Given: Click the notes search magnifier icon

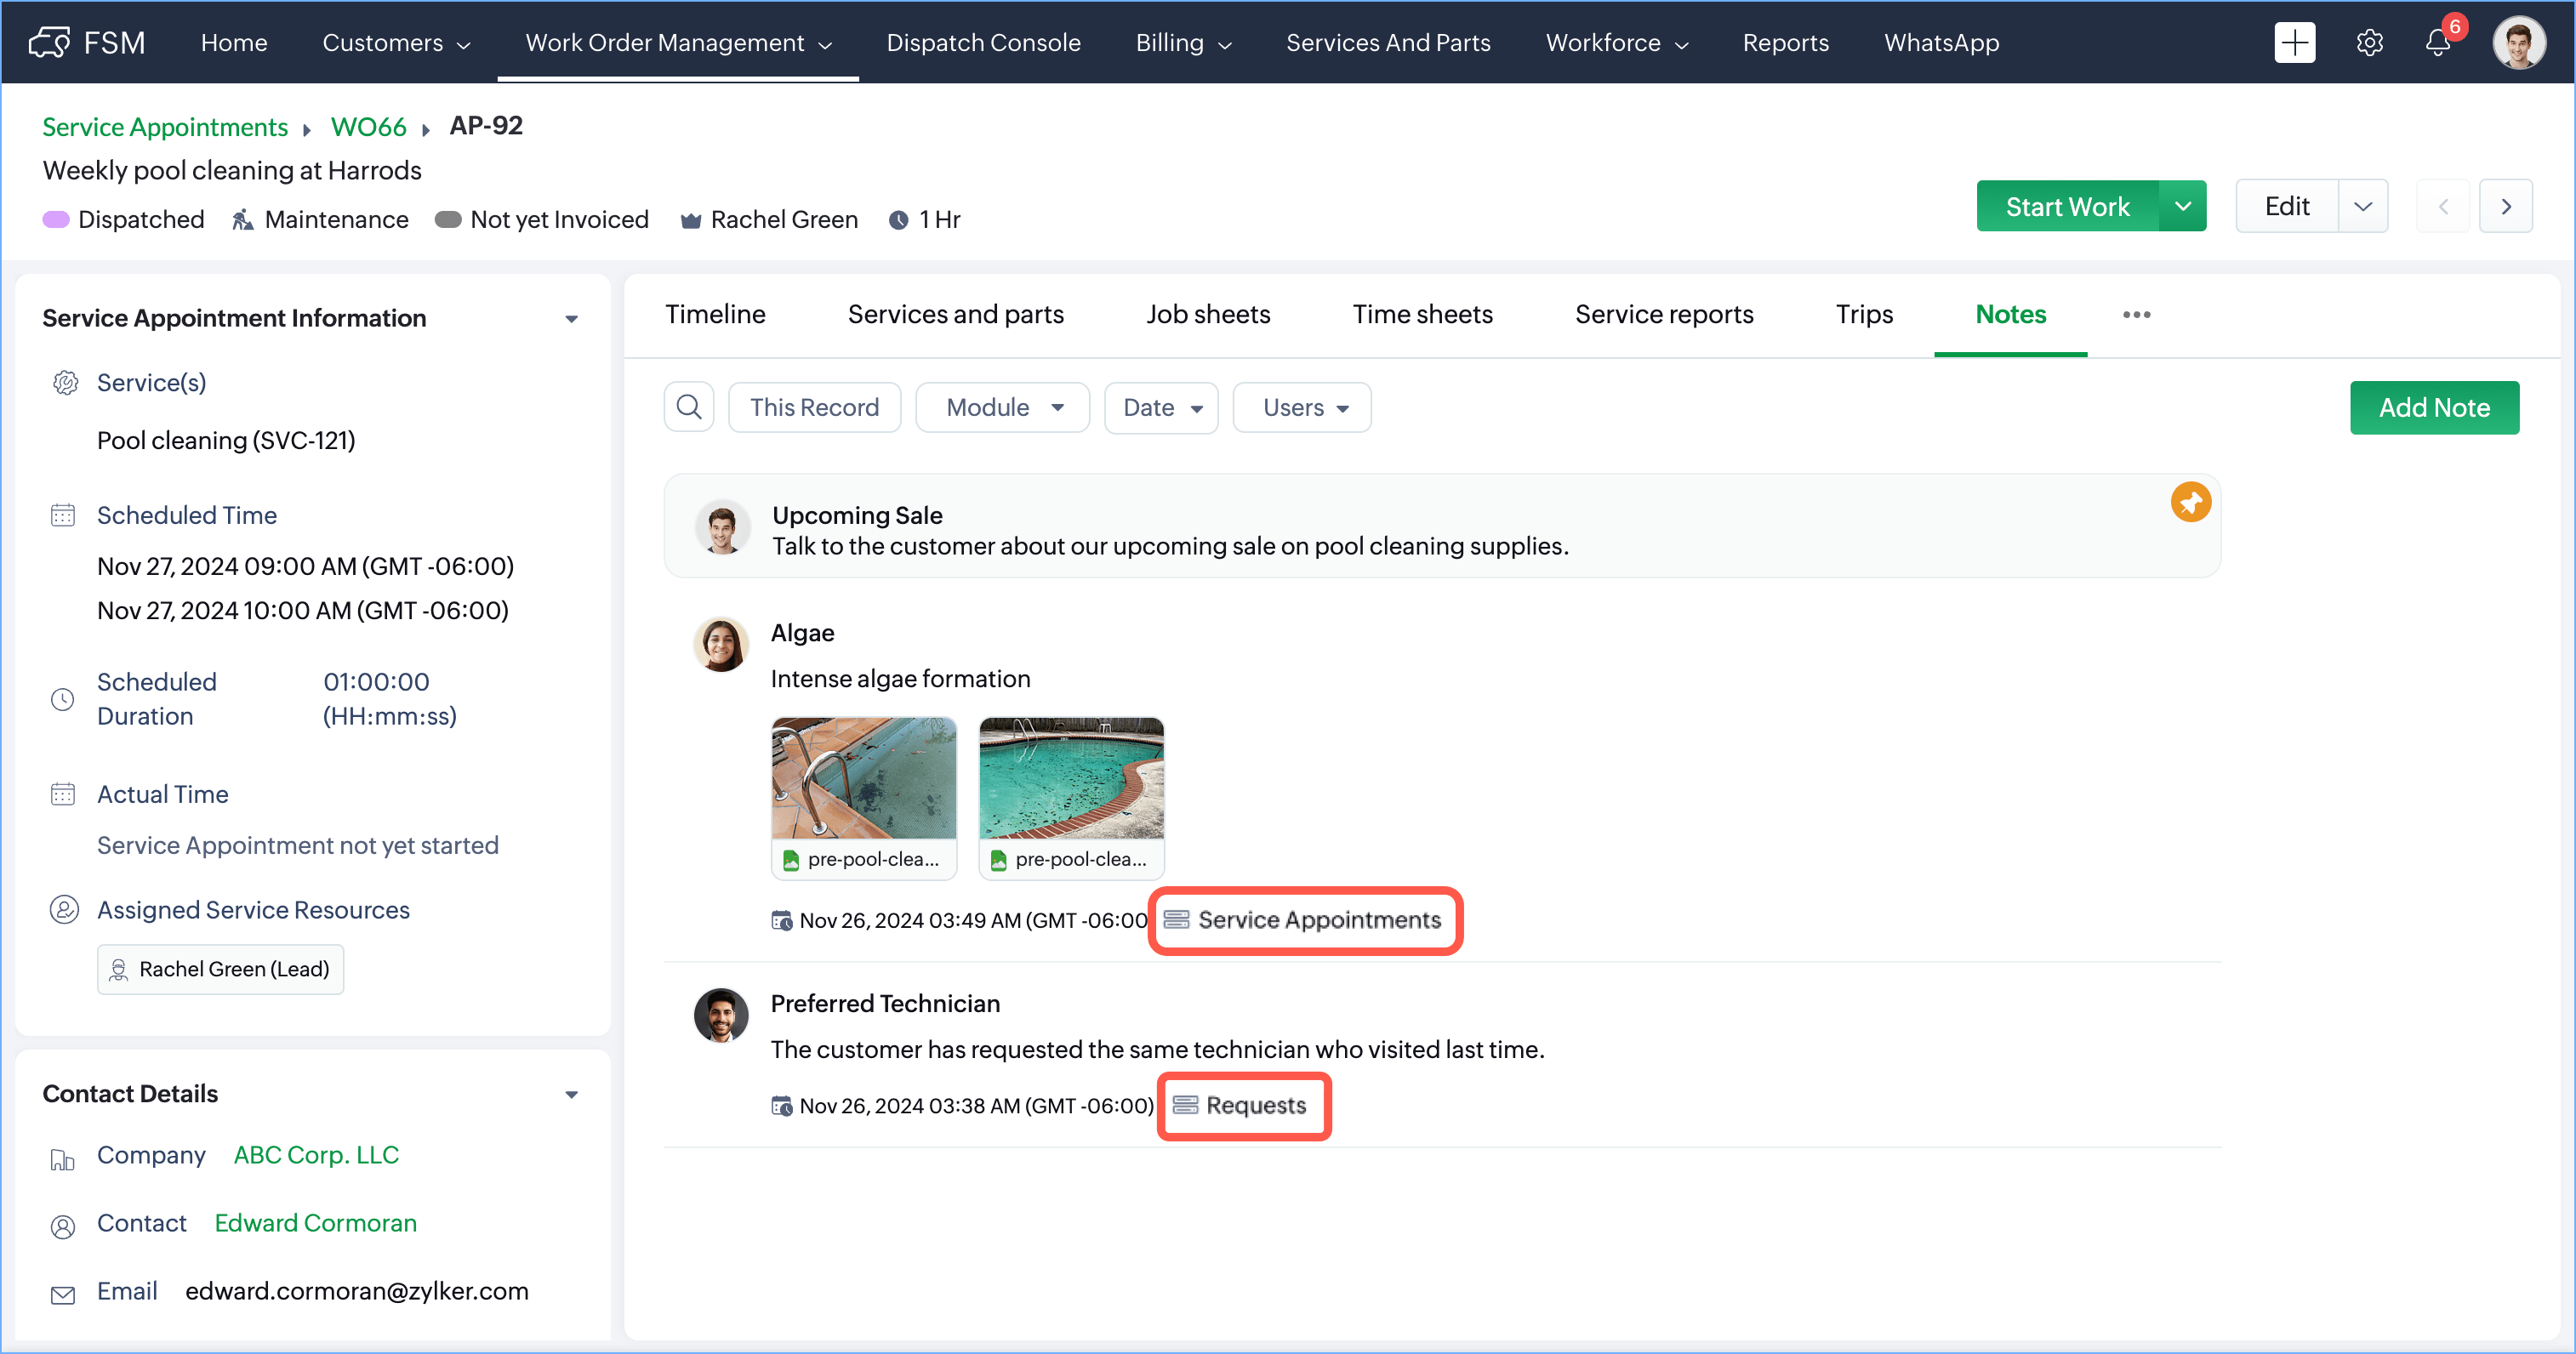Looking at the screenshot, I should pos(689,407).
